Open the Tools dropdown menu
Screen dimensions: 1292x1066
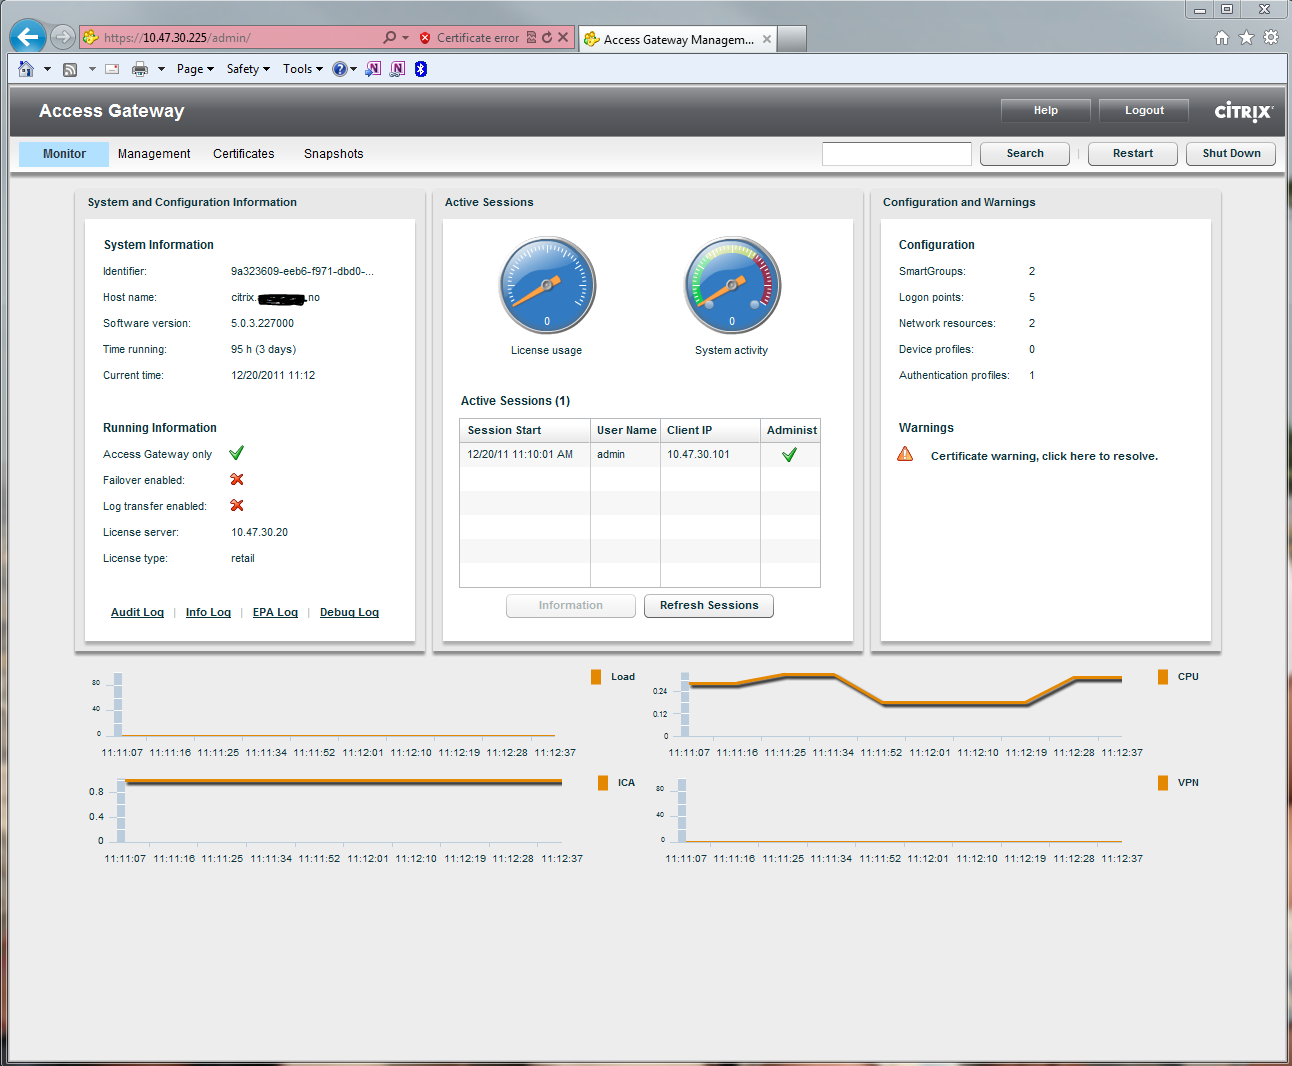[303, 69]
